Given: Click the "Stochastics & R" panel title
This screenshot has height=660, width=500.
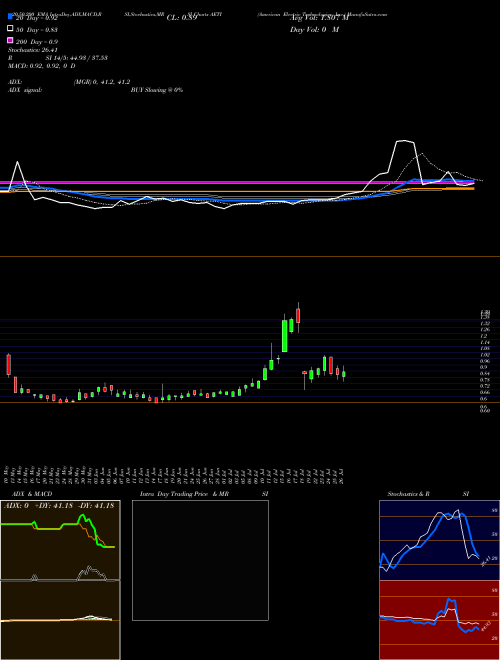Looking at the screenshot, I should coord(408,494).
